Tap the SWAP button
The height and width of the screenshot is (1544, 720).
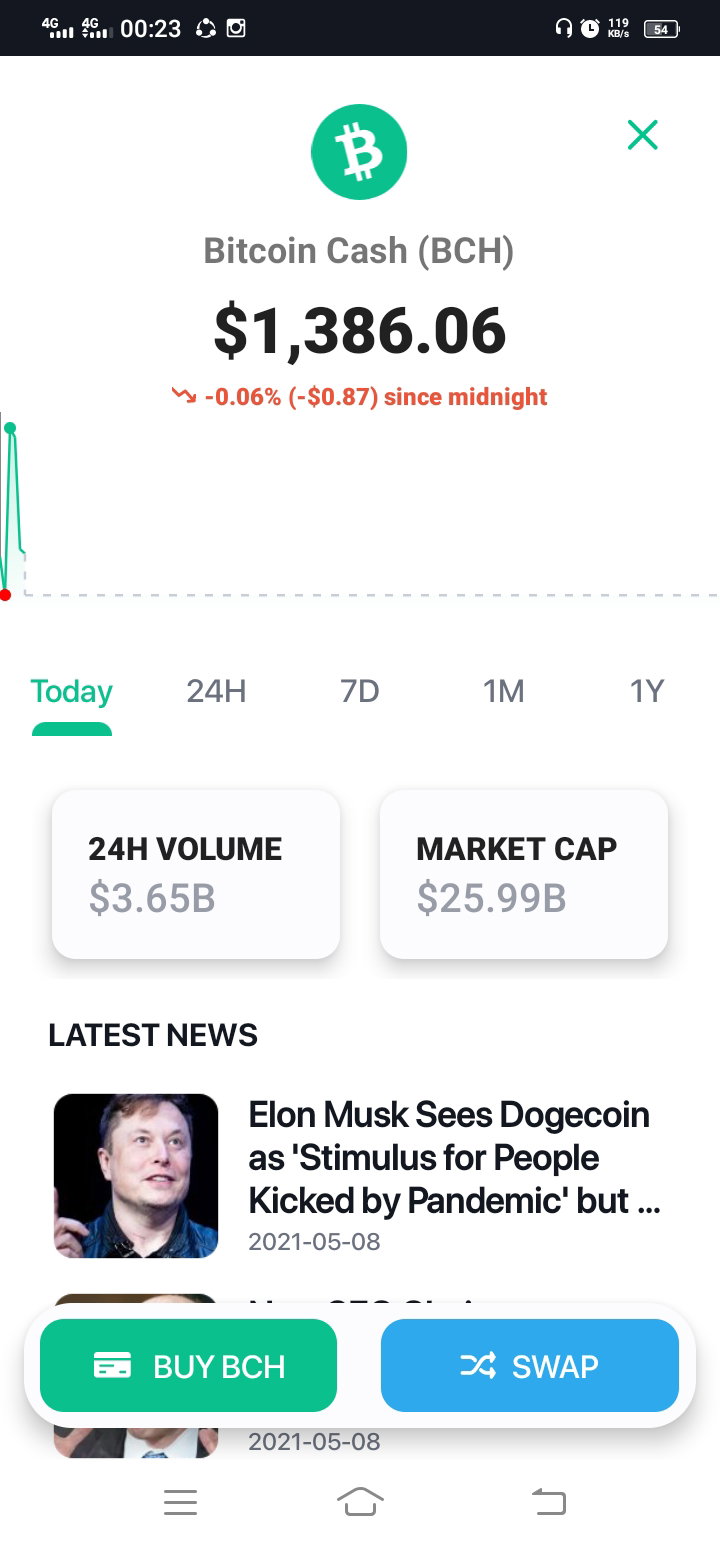[530, 1366]
